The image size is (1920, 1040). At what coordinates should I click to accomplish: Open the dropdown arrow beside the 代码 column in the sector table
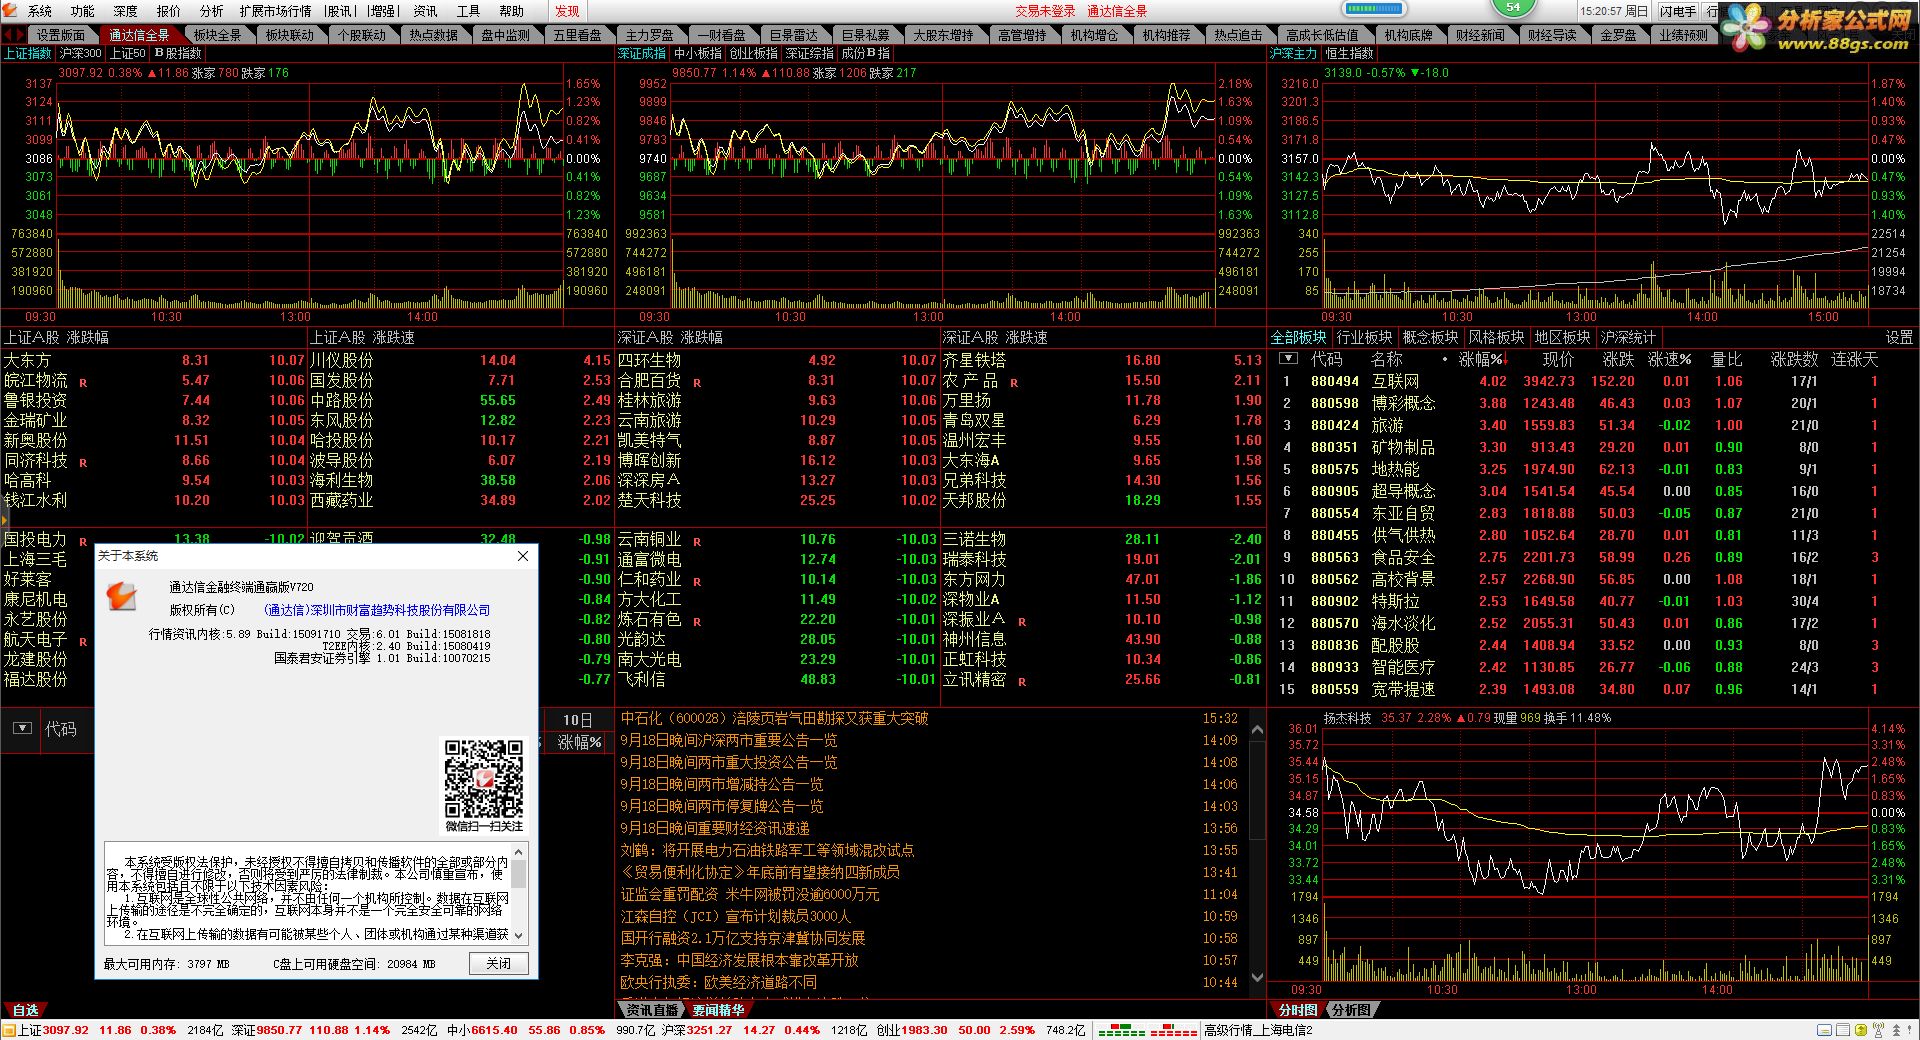(1288, 358)
